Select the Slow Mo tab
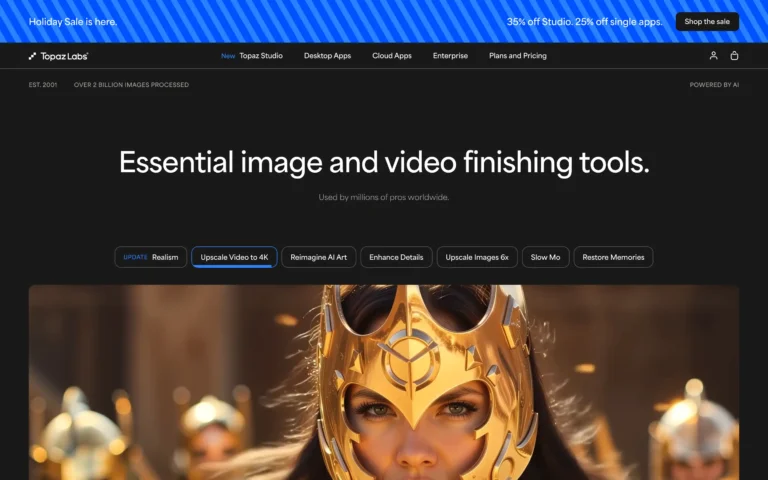The height and width of the screenshot is (480, 768). point(546,257)
